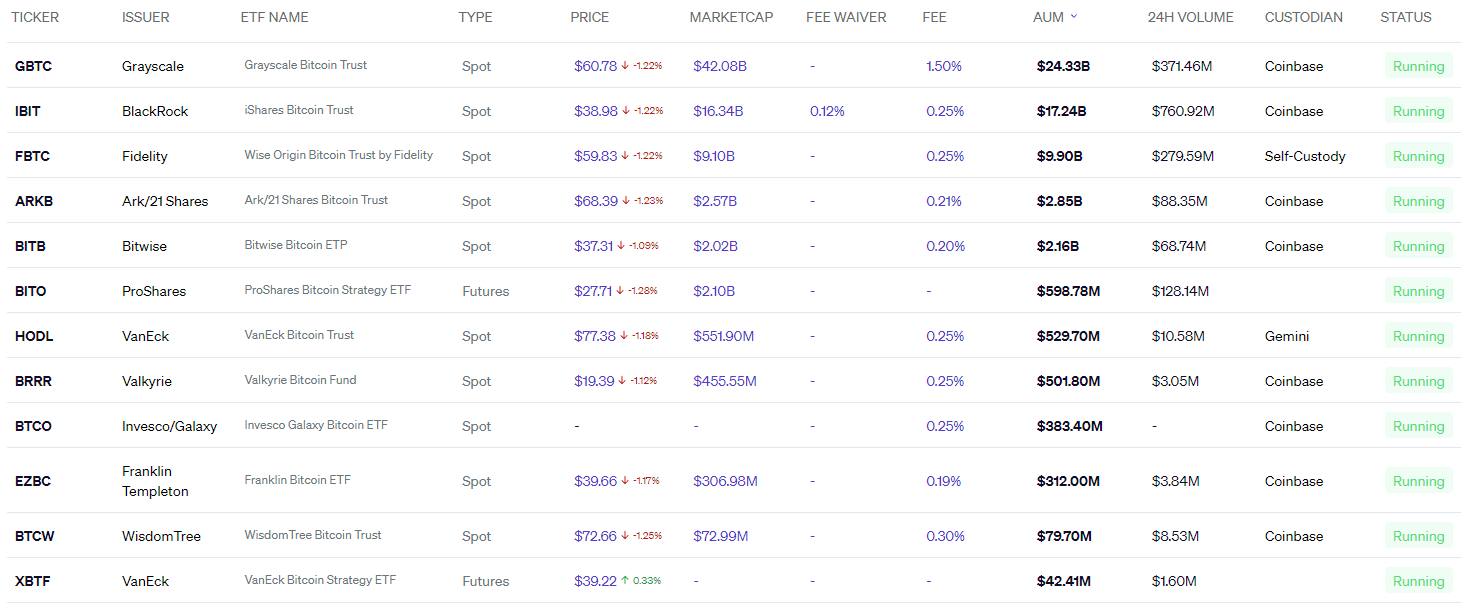This screenshot has height=603, width=1478.
Task: Click the Running status badge for GBTC
Action: click(1418, 66)
